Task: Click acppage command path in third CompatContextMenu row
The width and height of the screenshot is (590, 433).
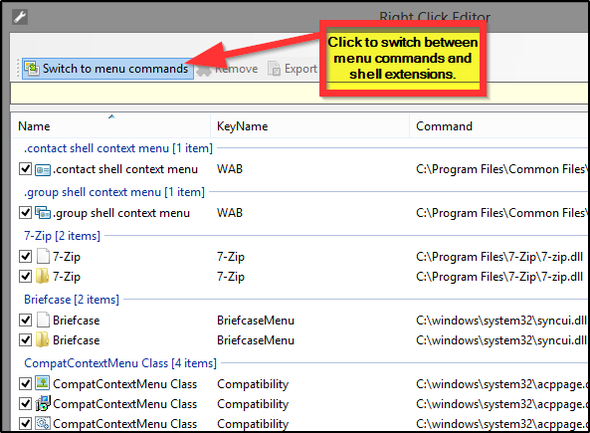Action: 501,424
